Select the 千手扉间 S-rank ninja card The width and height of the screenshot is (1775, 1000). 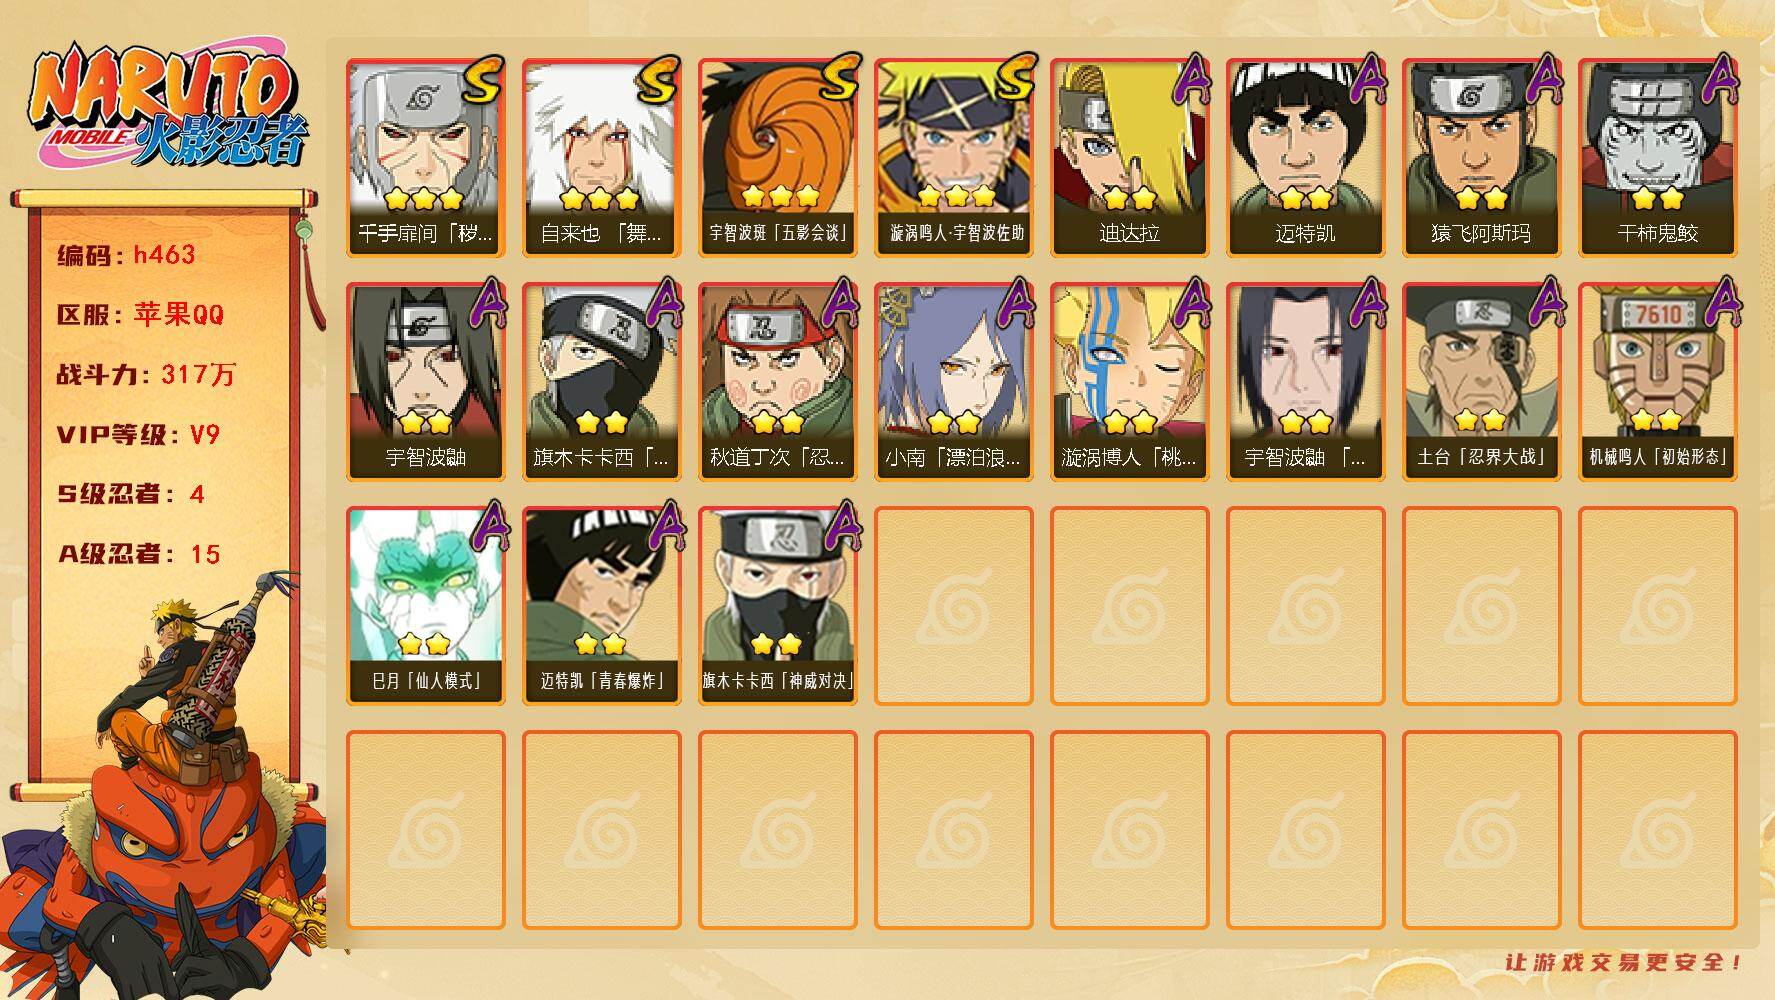pos(425,158)
